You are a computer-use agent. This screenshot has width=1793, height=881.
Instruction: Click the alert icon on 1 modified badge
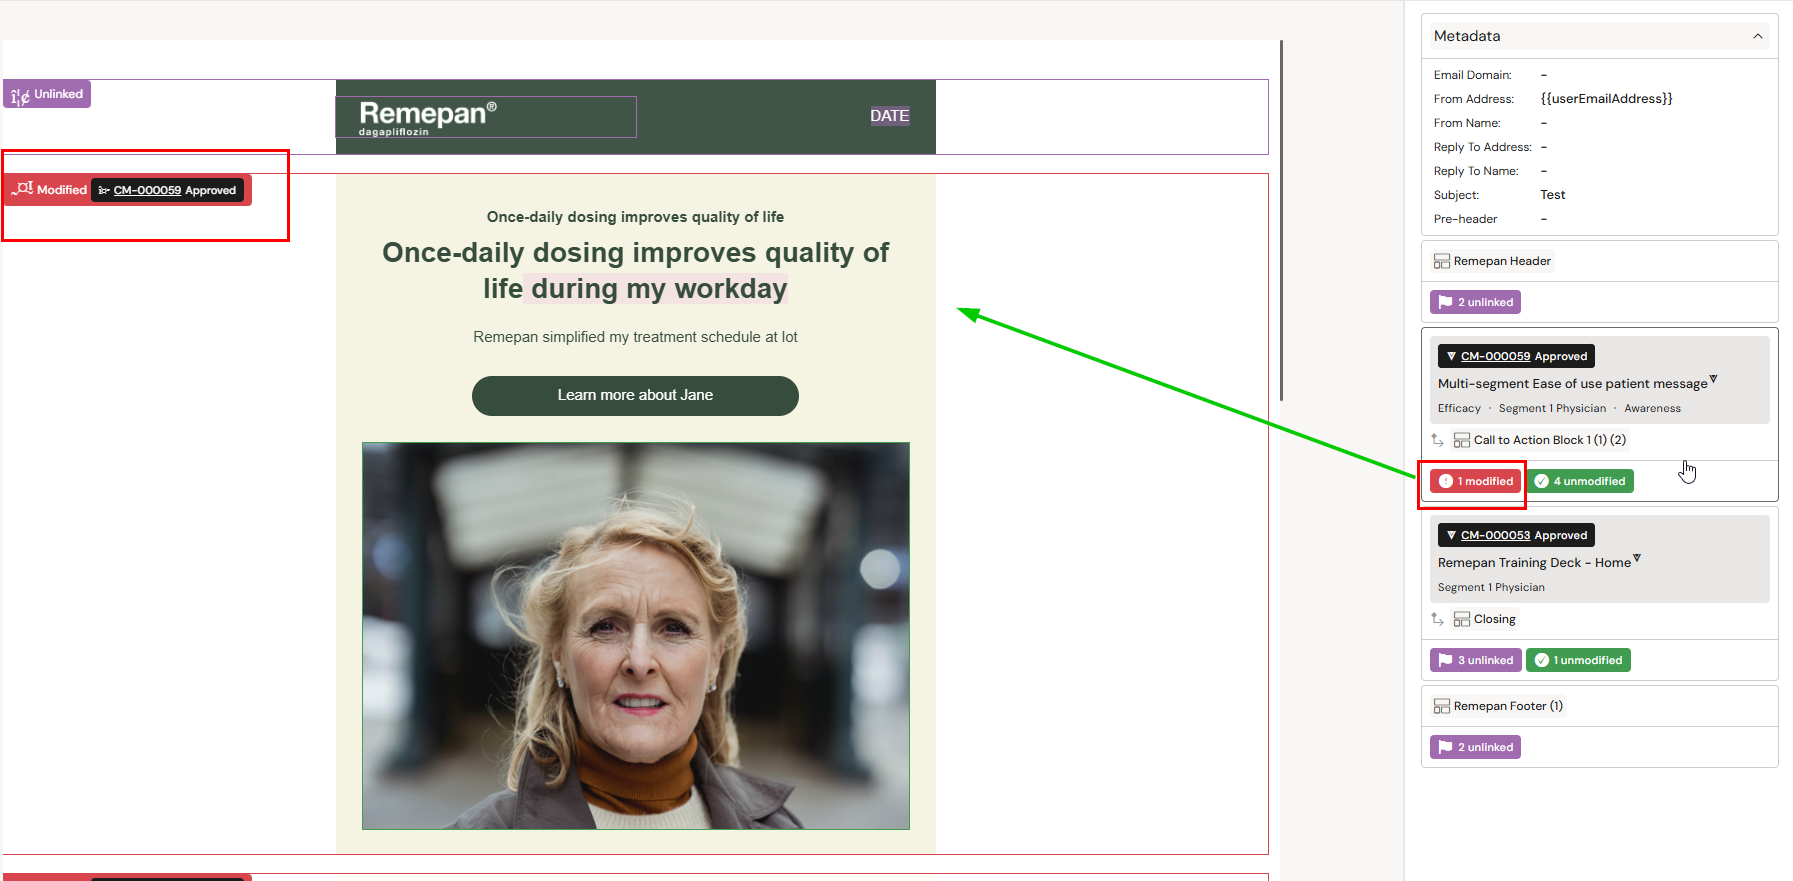pos(1445,481)
